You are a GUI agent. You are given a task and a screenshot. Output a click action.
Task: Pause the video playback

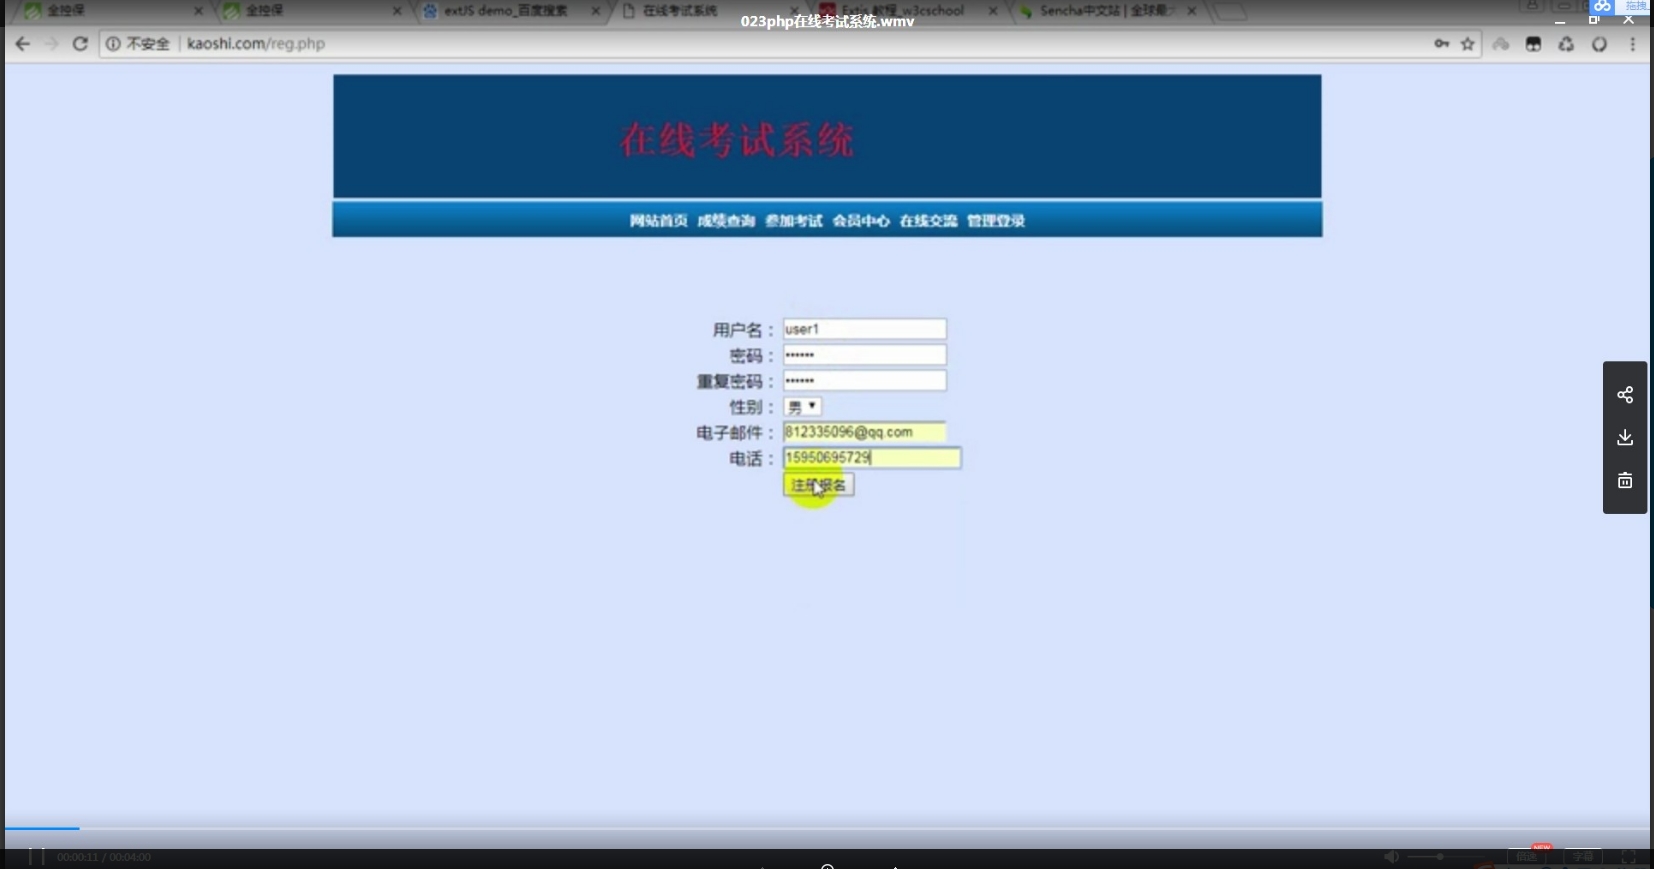click(x=36, y=857)
